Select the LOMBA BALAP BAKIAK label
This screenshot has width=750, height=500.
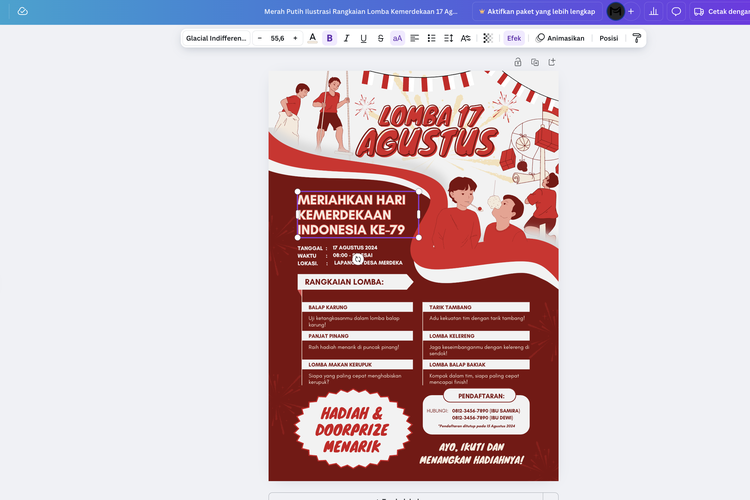tap(457, 365)
